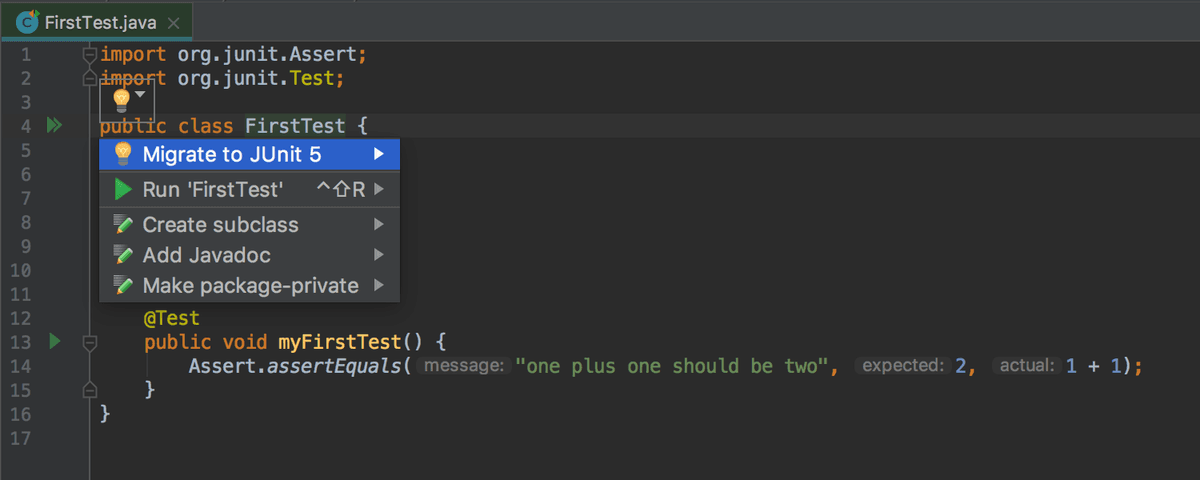Click the pencil icon beside Create subclass
Image resolution: width=1200 pixels, height=480 pixels.
point(124,224)
